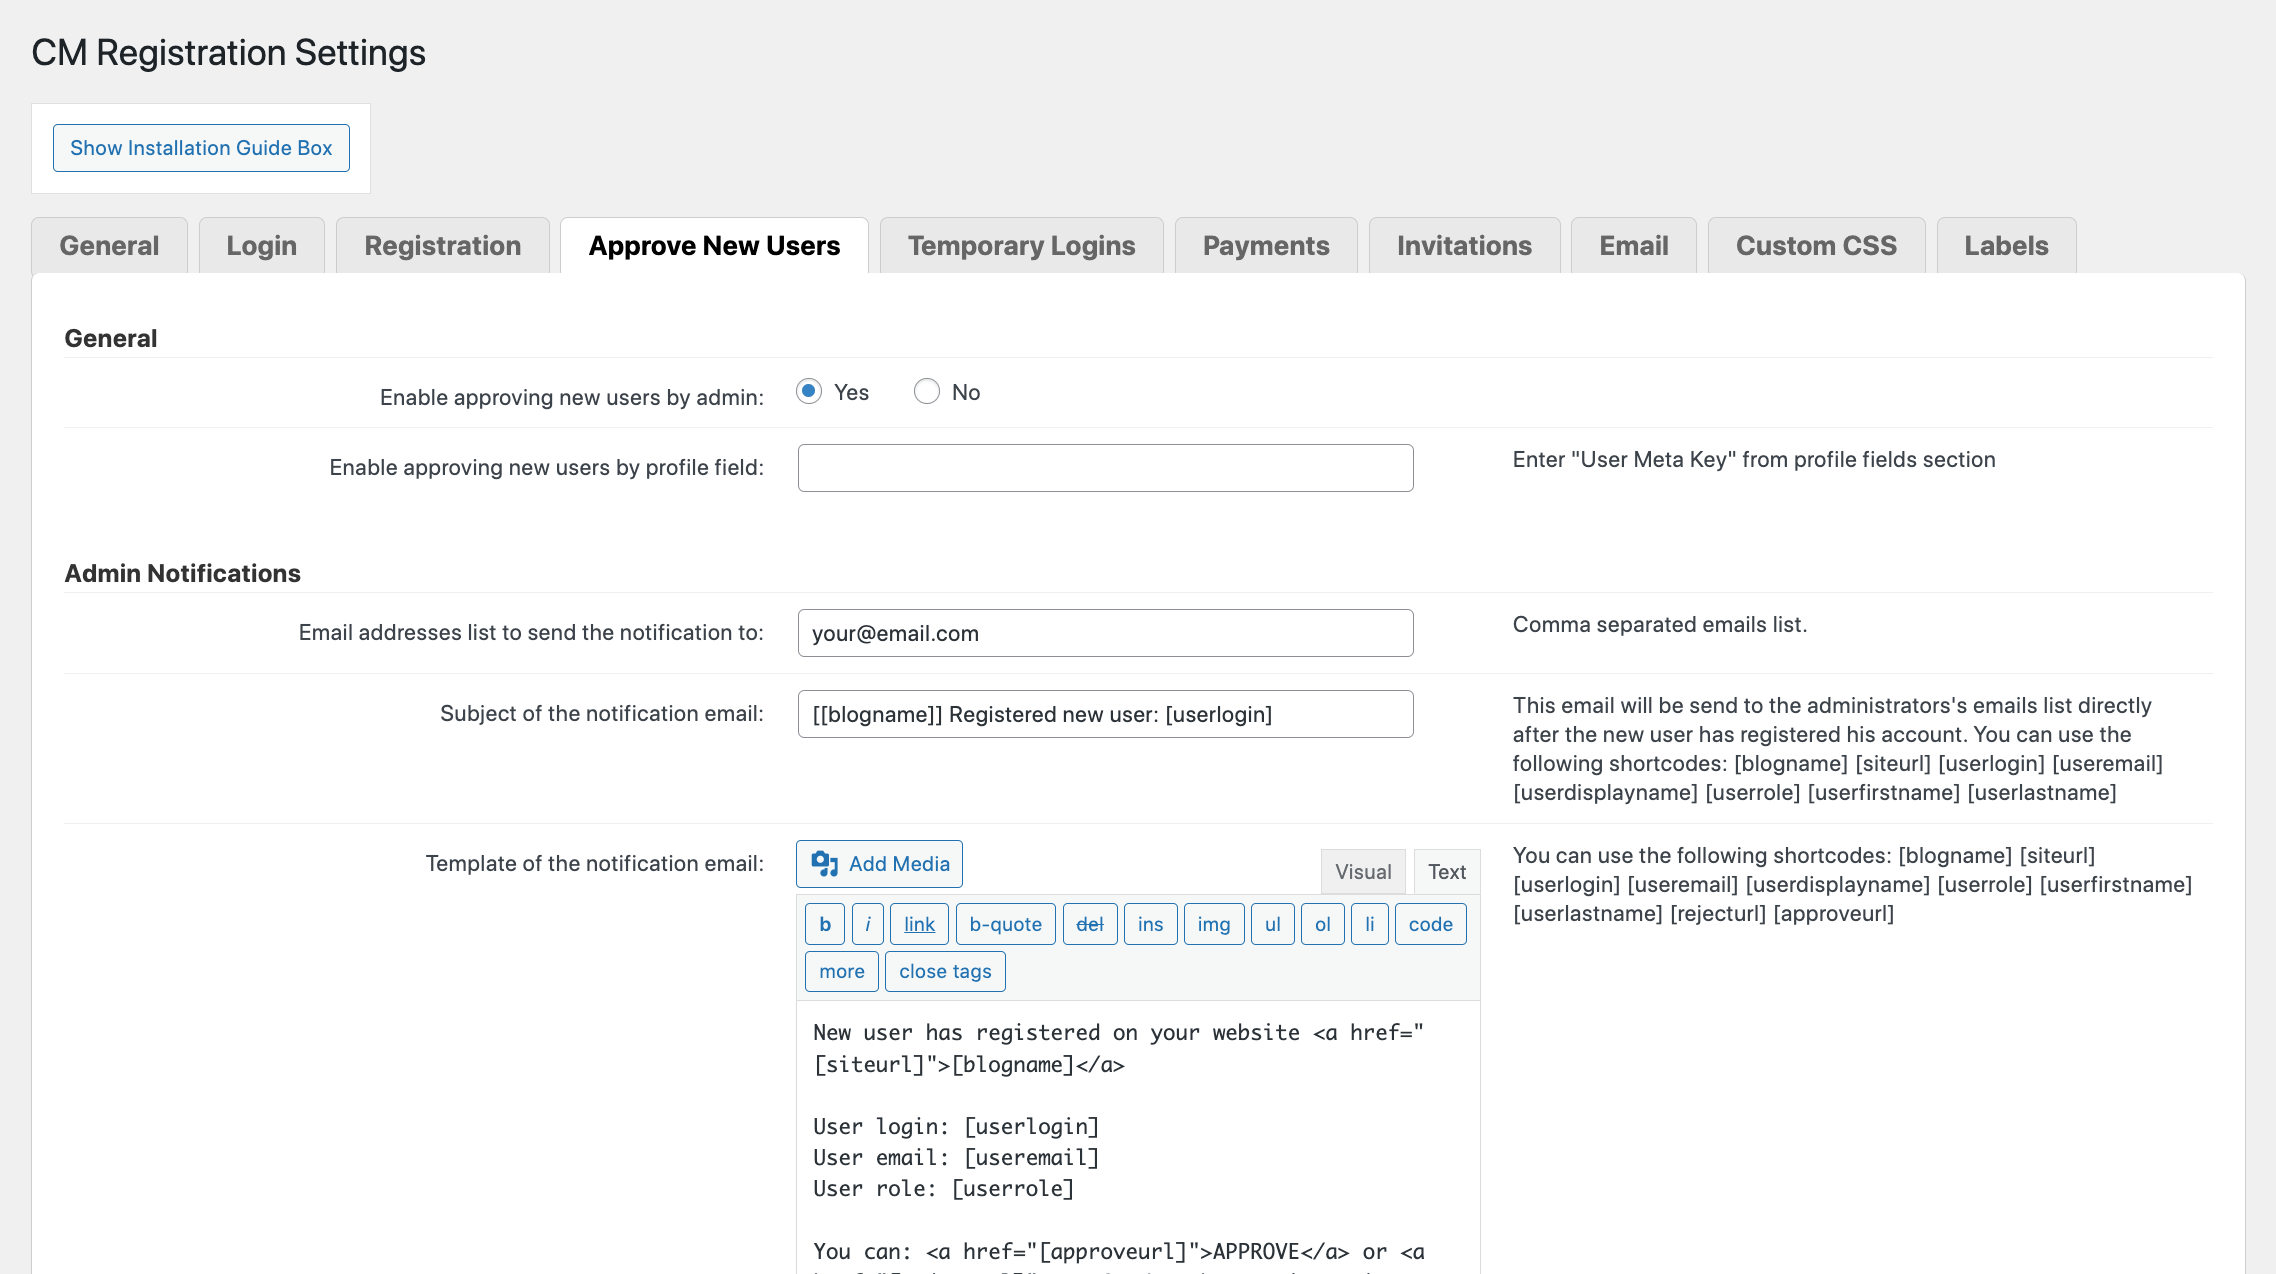This screenshot has height=1274, width=2276.
Task: Insert ul unordered list tag
Action: (1273, 924)
